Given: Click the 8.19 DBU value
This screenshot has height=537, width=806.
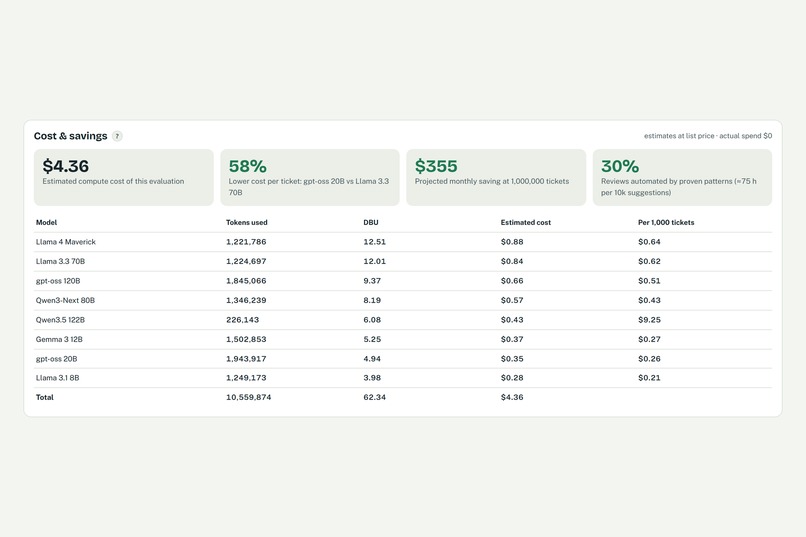Looking at the screenshot, I should point(372,301).
